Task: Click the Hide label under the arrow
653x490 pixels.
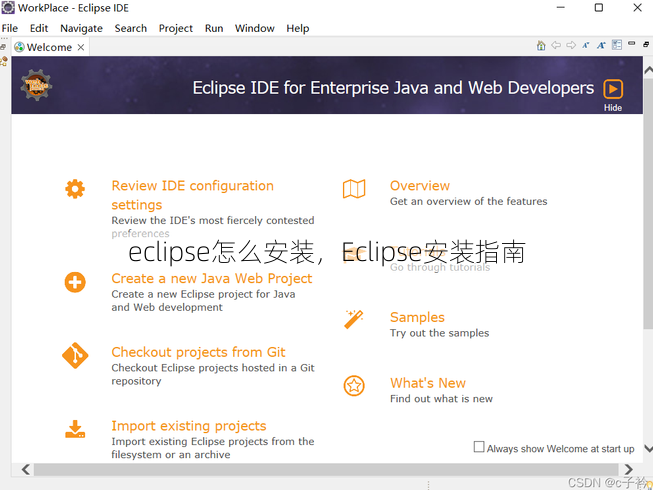Action: click(x=613, y=108)
